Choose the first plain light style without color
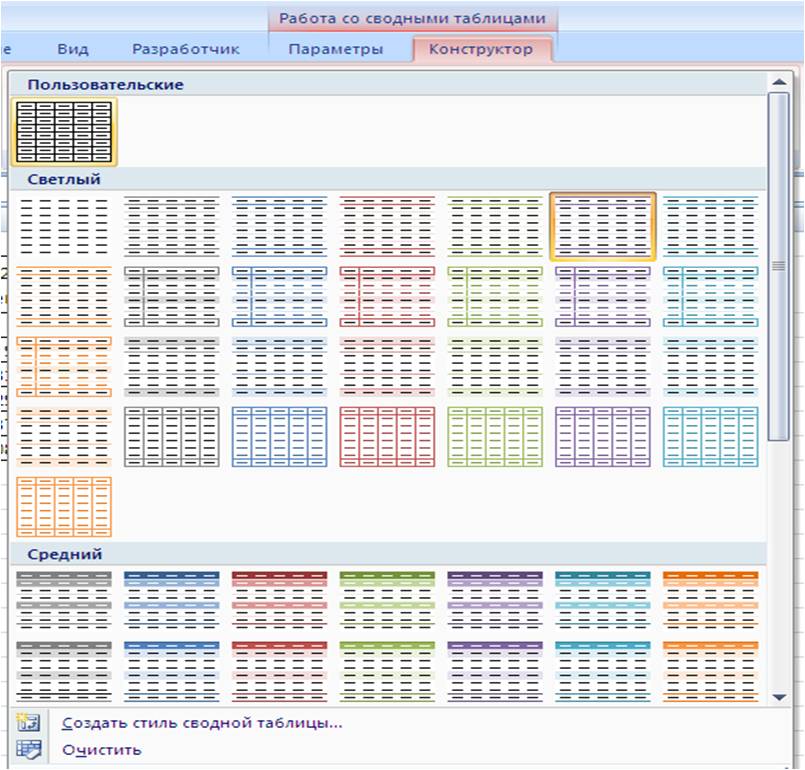This screenshot has height=770, width=805. click(x=64, y=226)
